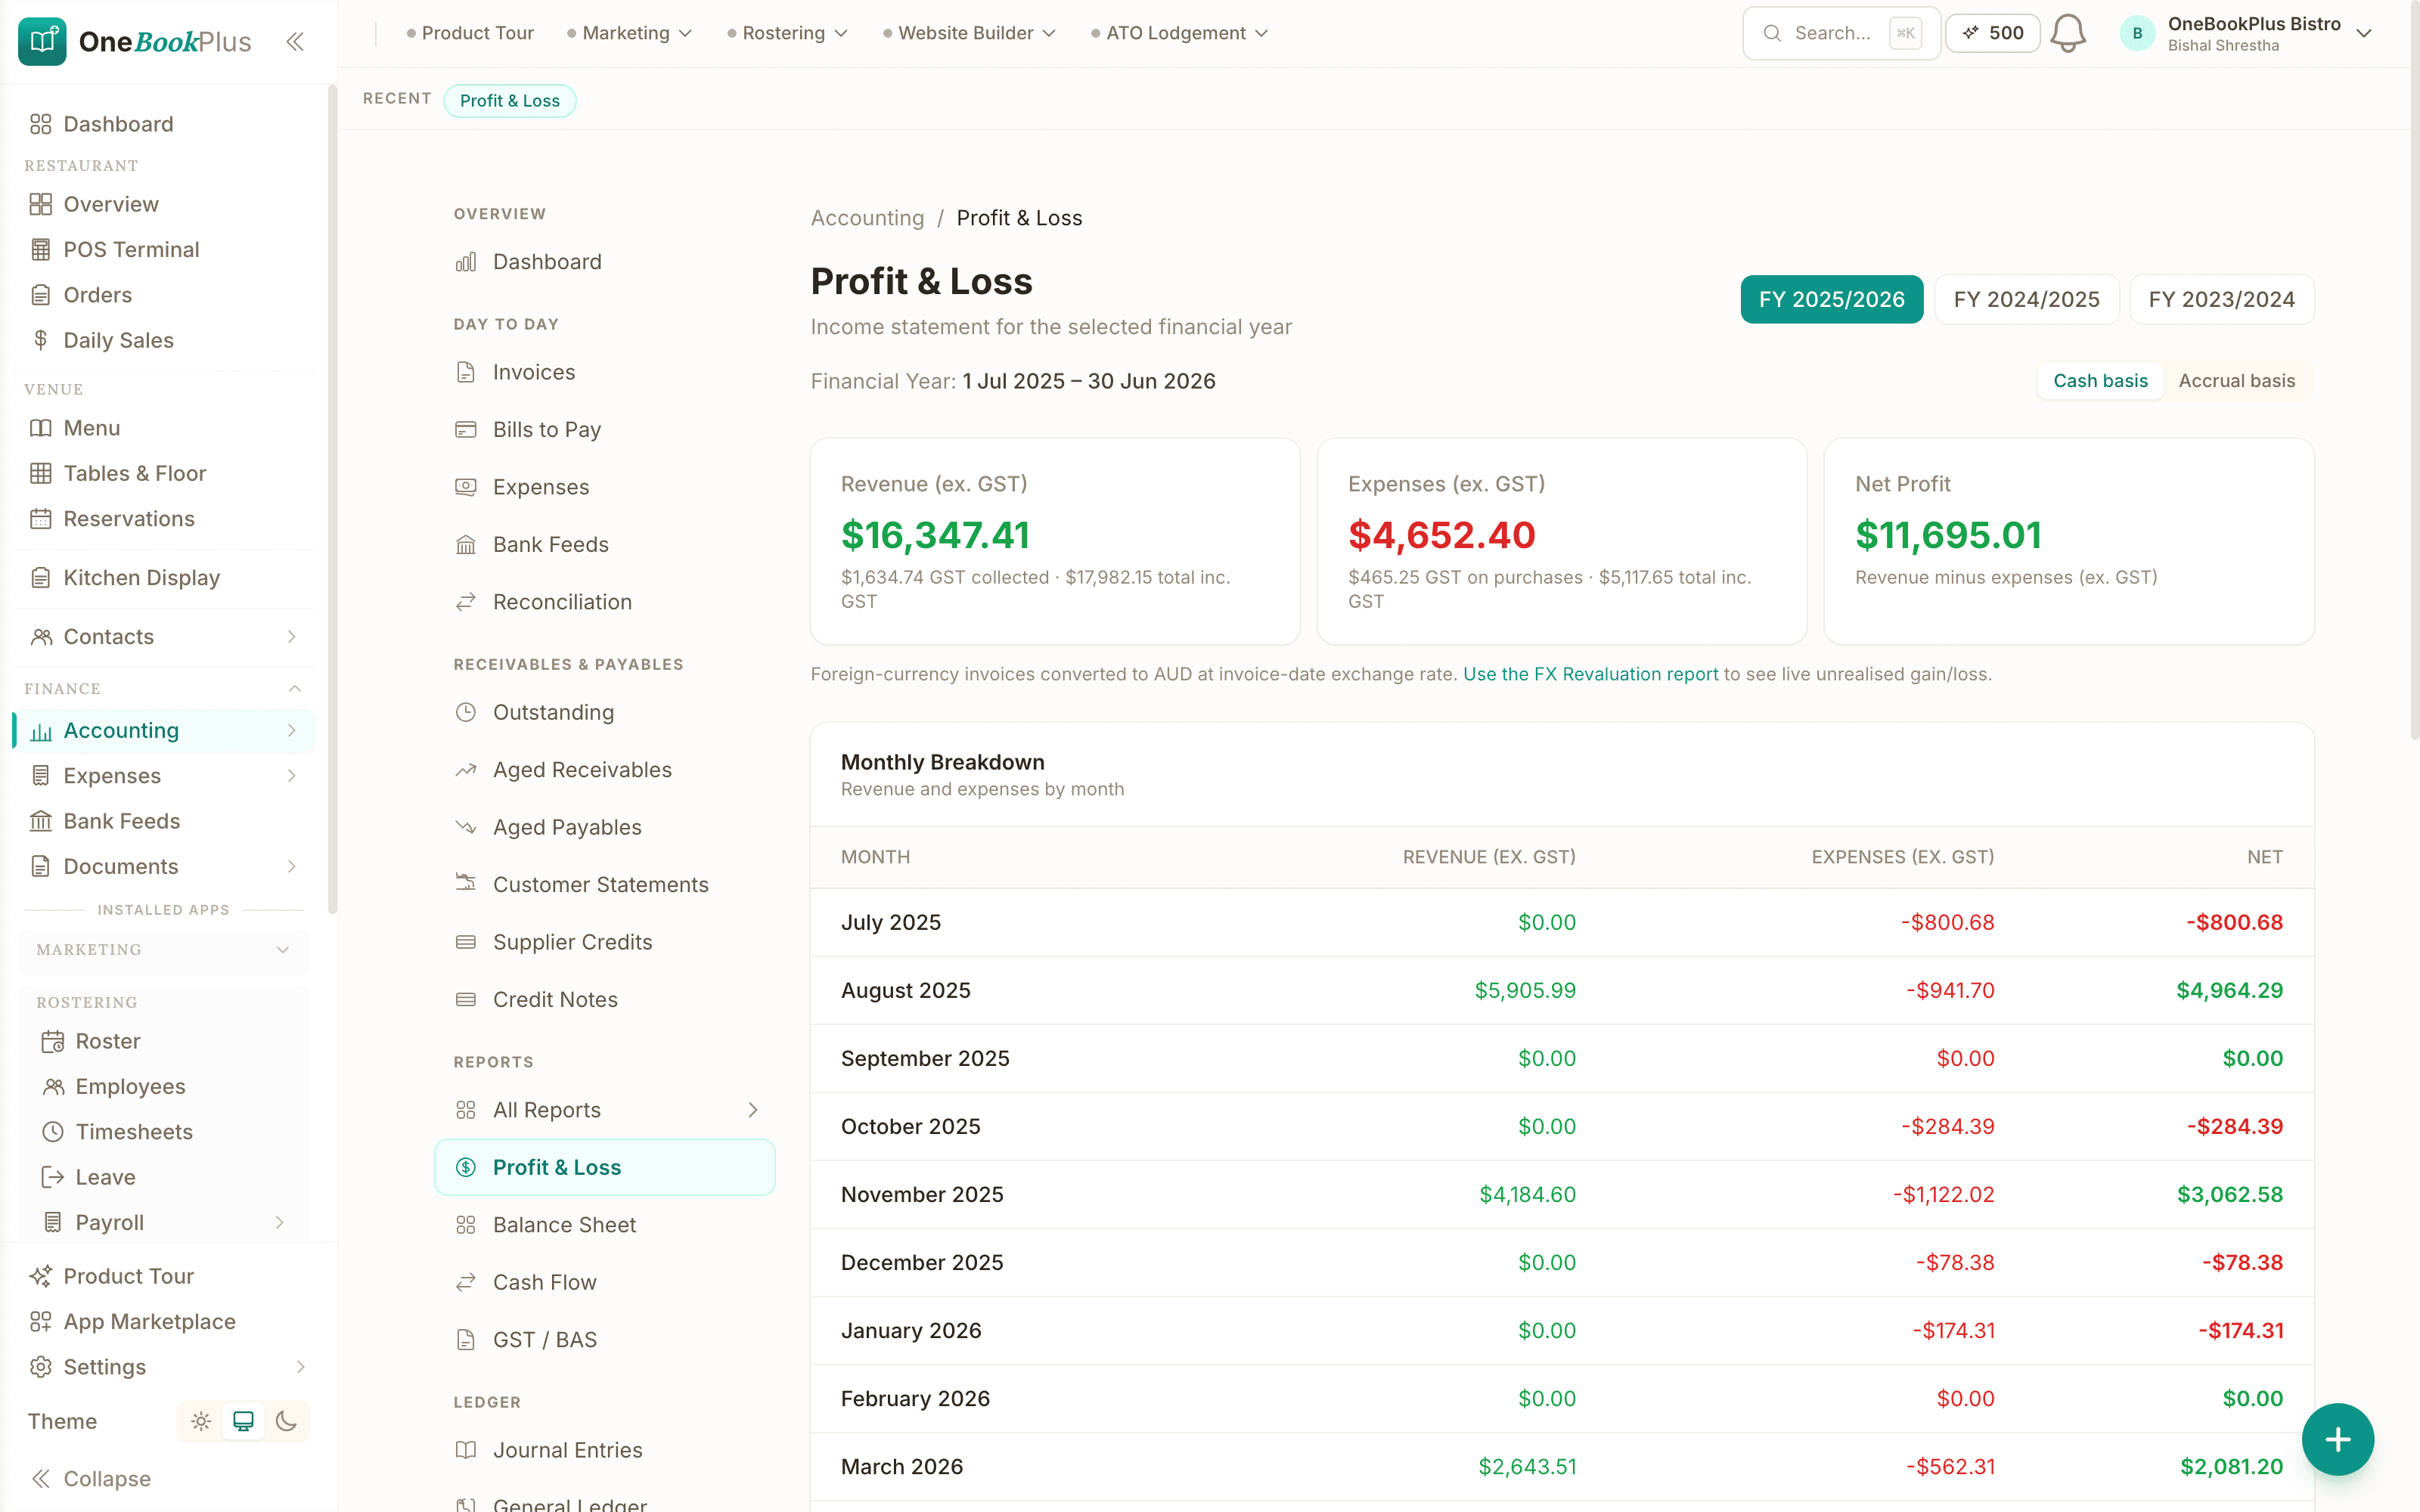2420x1512 pixels.
Task: Click the Aged Payables trend-down icon
Action: click(466, 827)
